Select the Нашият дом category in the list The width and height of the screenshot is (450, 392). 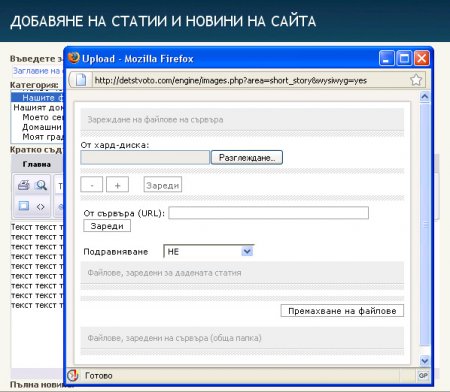(x=38, y=107)
